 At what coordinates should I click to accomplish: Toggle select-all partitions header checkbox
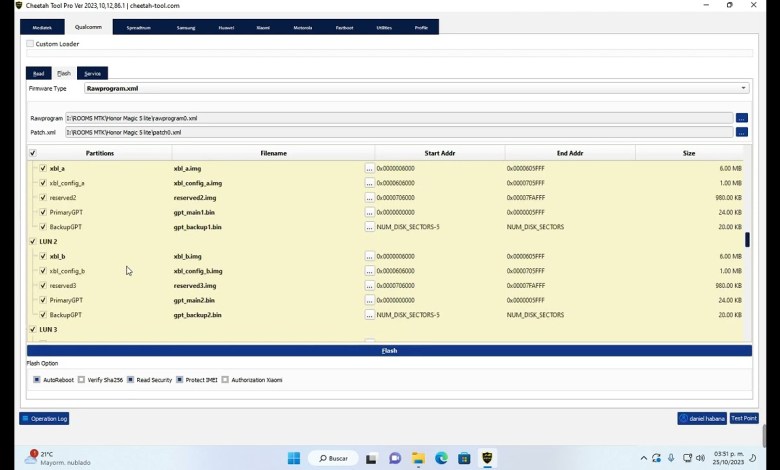point(33,153)
